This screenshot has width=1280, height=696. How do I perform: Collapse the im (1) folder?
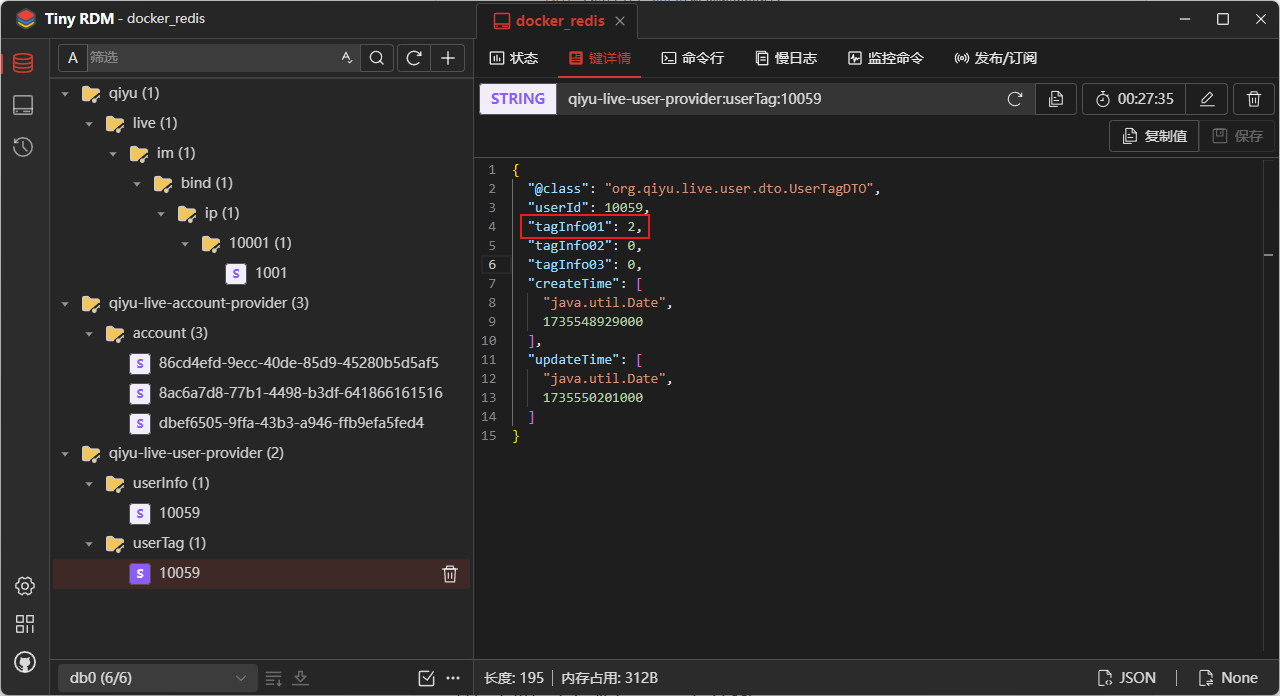tap(113, 153)
